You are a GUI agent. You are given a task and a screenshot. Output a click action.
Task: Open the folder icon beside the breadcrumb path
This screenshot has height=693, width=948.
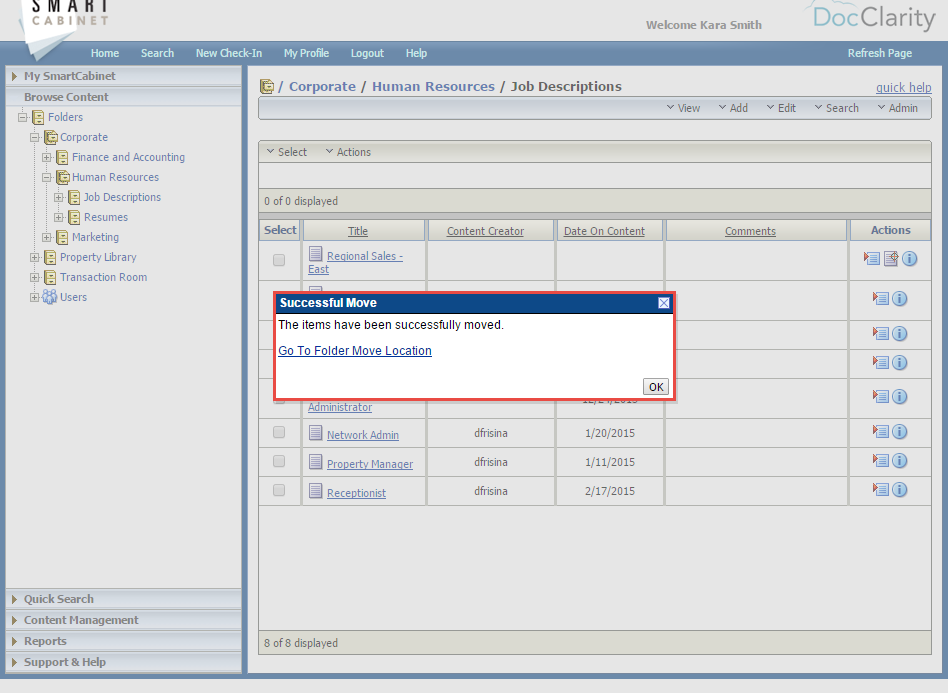266,86
